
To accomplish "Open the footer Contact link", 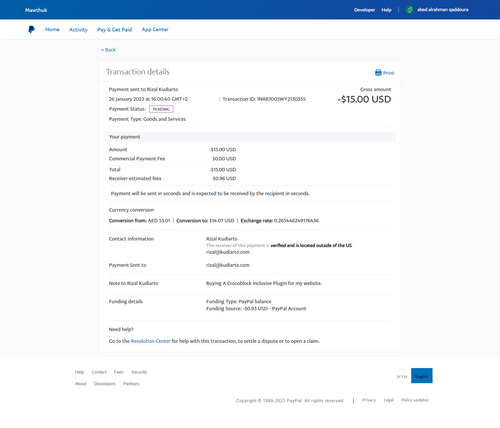I will coord(99,372).
